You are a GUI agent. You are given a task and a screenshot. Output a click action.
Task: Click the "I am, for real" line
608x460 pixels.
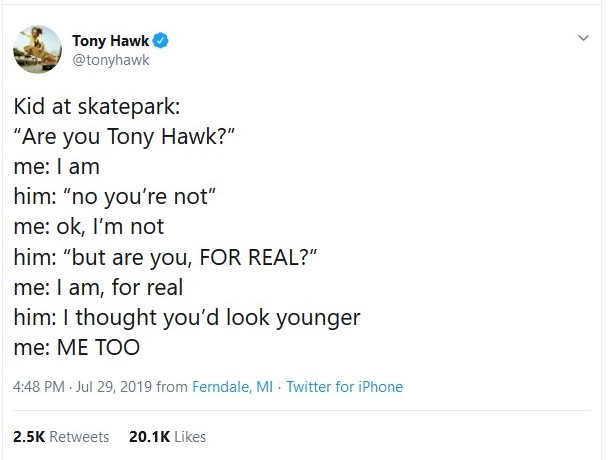click(110, 287)
